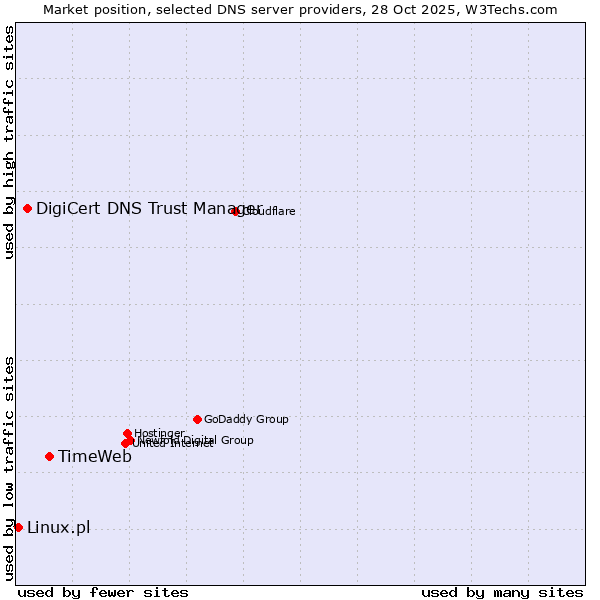Click the Hostinger red data point
The image size is (600, 600).
click(127, 433)
